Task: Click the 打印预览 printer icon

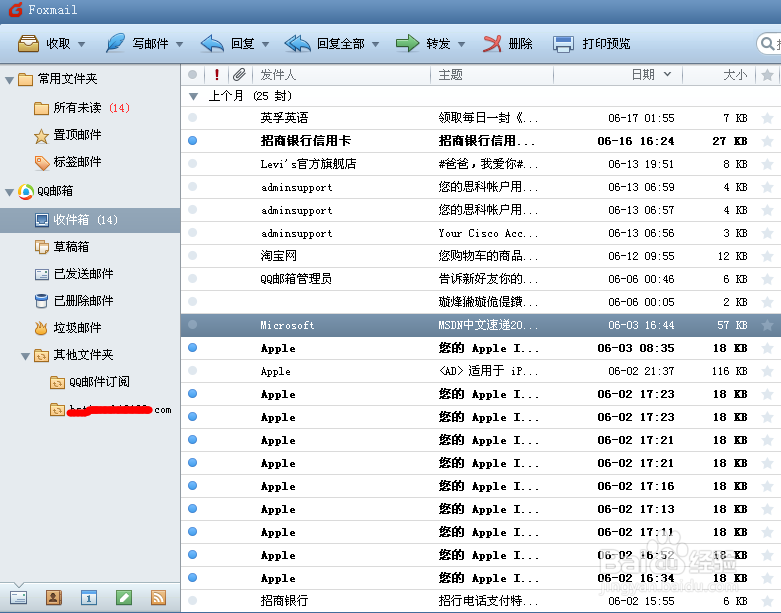Action: pos(563,44)
